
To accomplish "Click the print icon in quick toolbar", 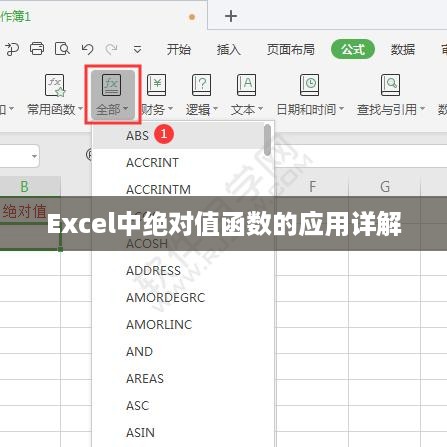I will click(37, 49).
